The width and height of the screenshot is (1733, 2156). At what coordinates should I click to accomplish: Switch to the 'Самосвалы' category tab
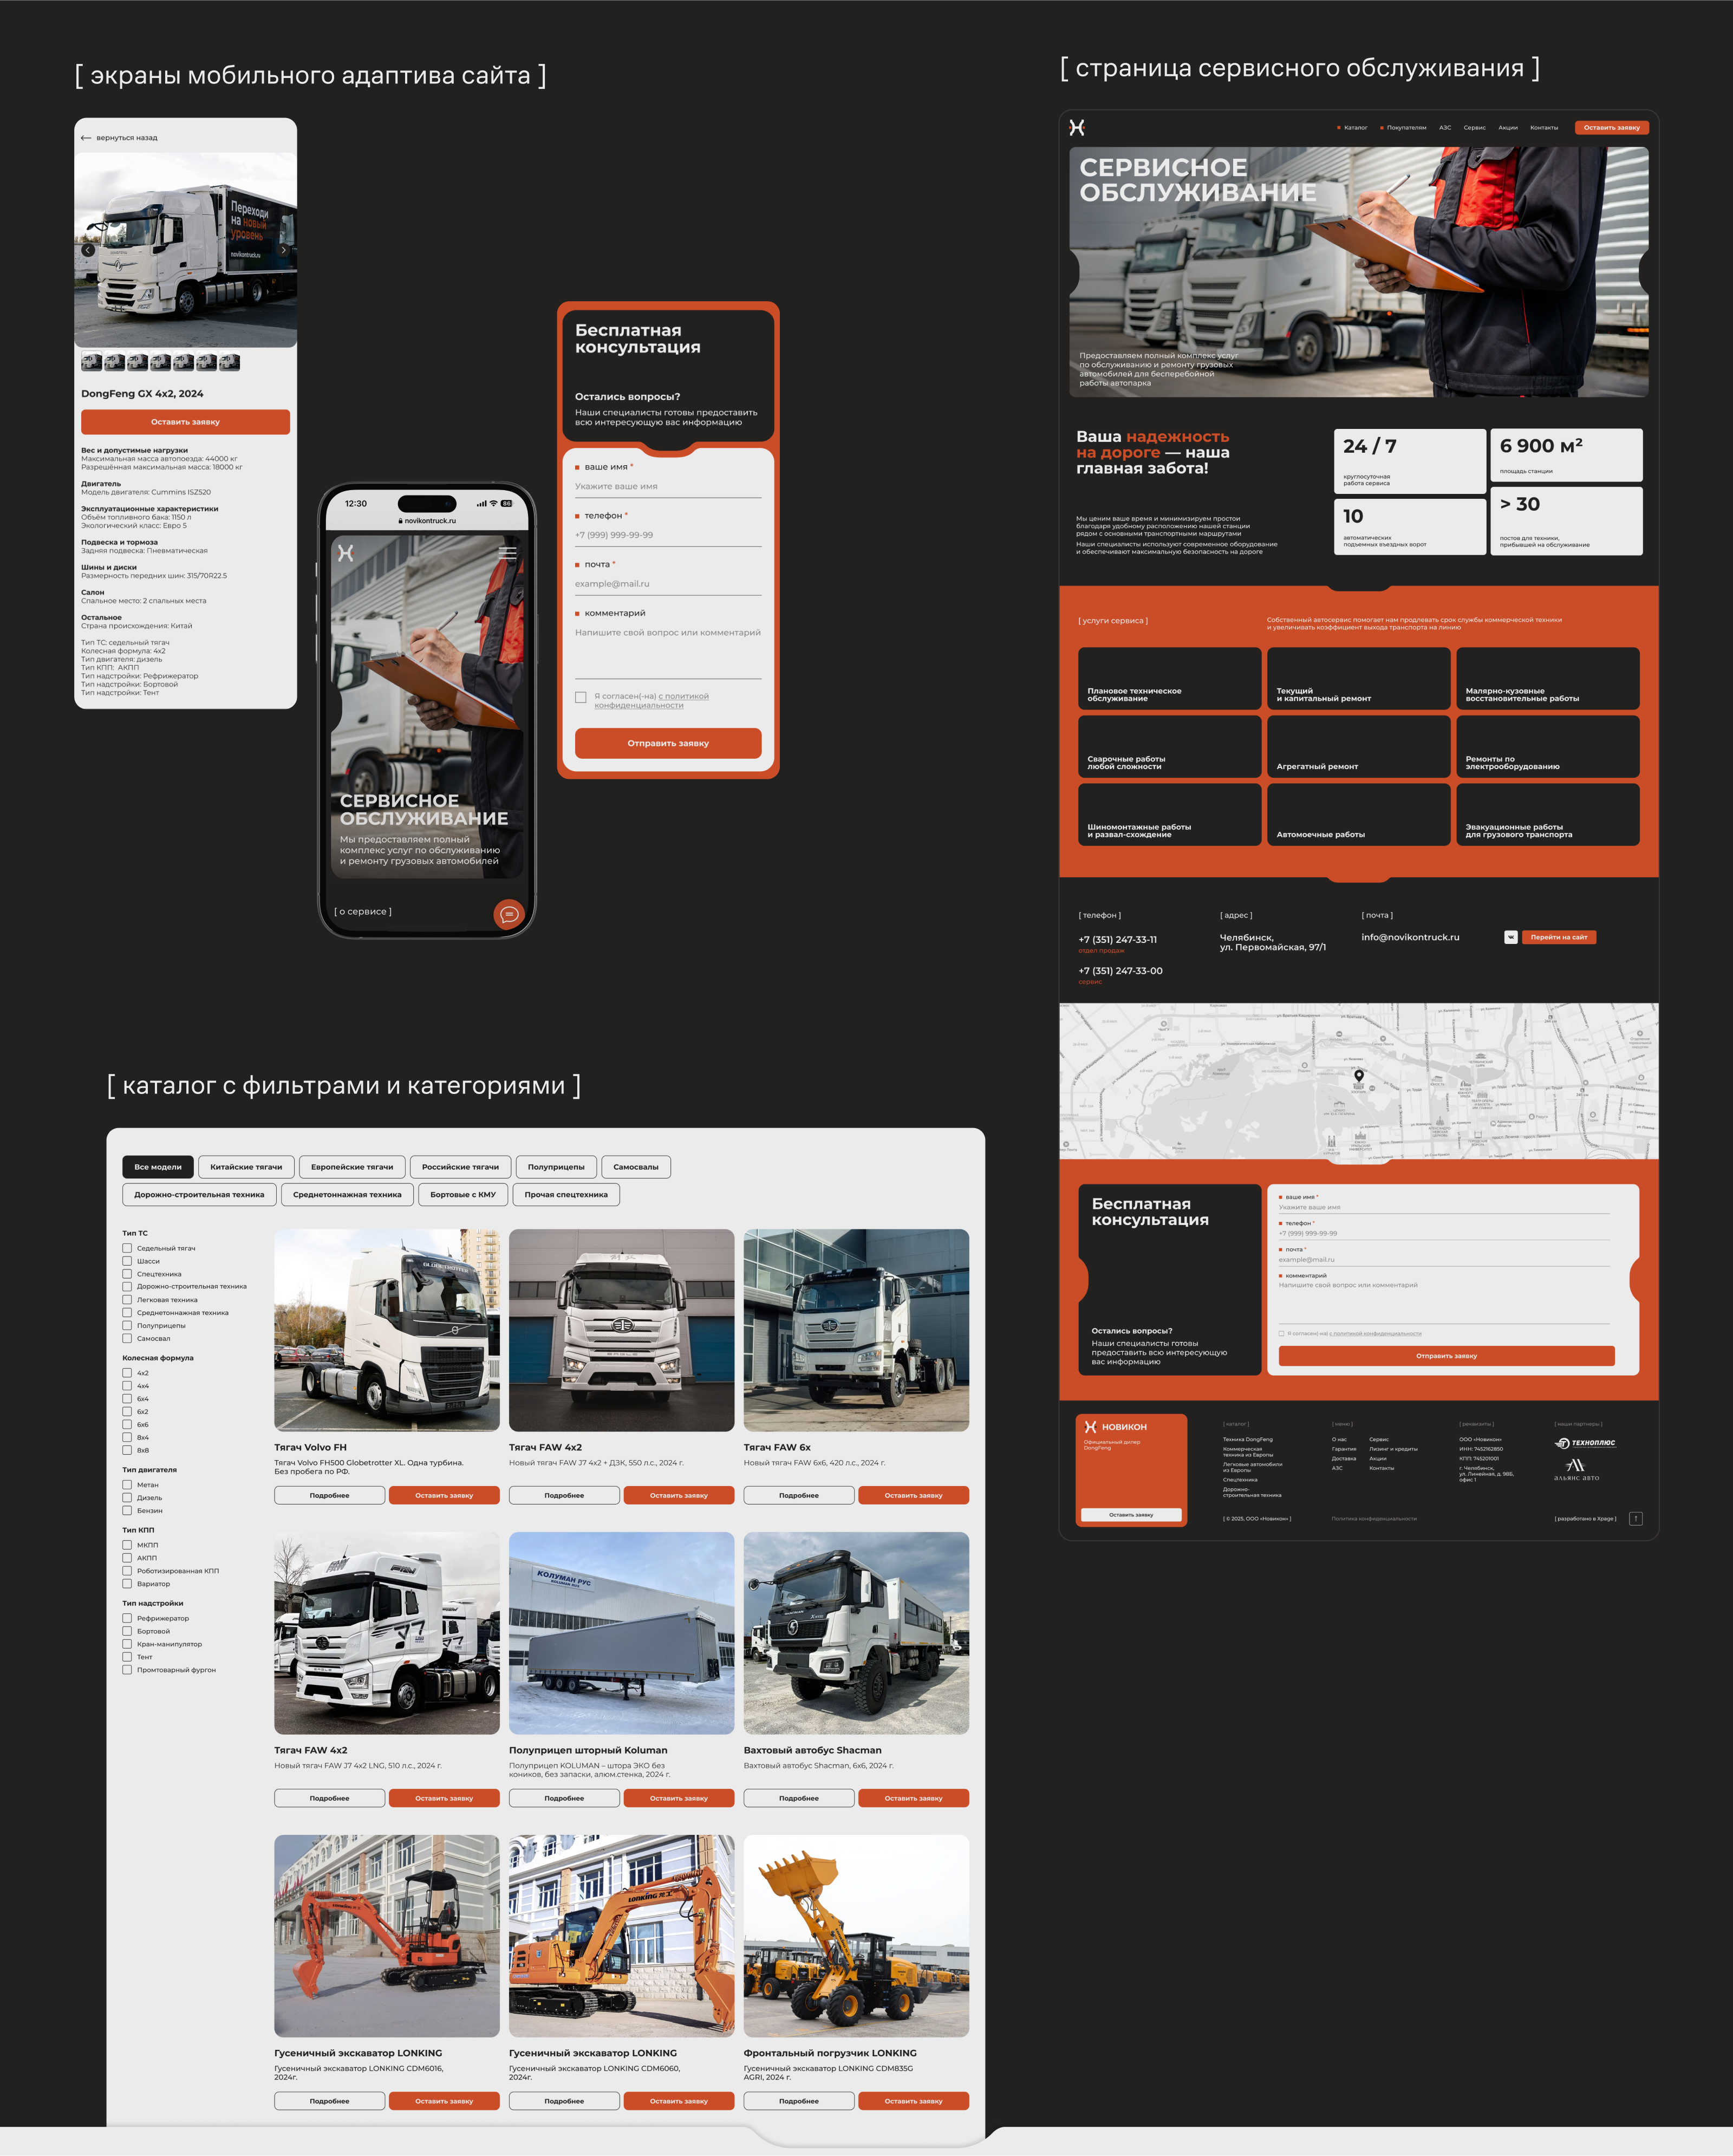tap(635, 1166)
